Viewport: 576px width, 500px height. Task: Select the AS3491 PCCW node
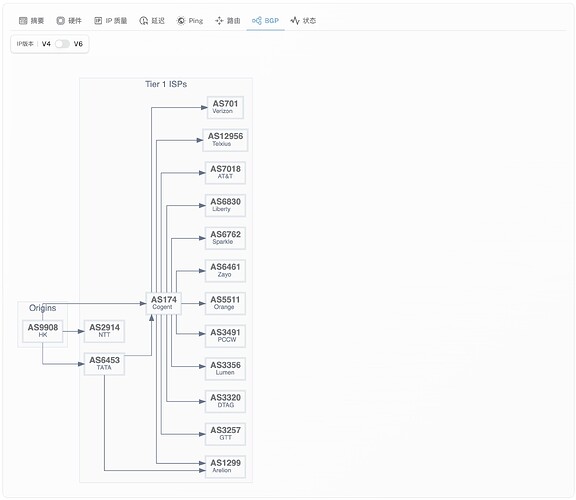coord(225,336)
